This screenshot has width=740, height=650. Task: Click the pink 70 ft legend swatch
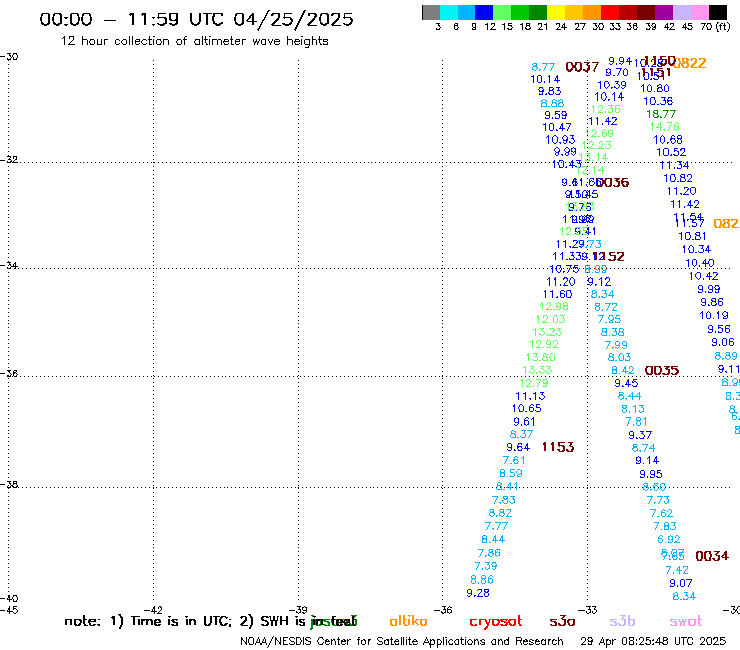[699, 12]
